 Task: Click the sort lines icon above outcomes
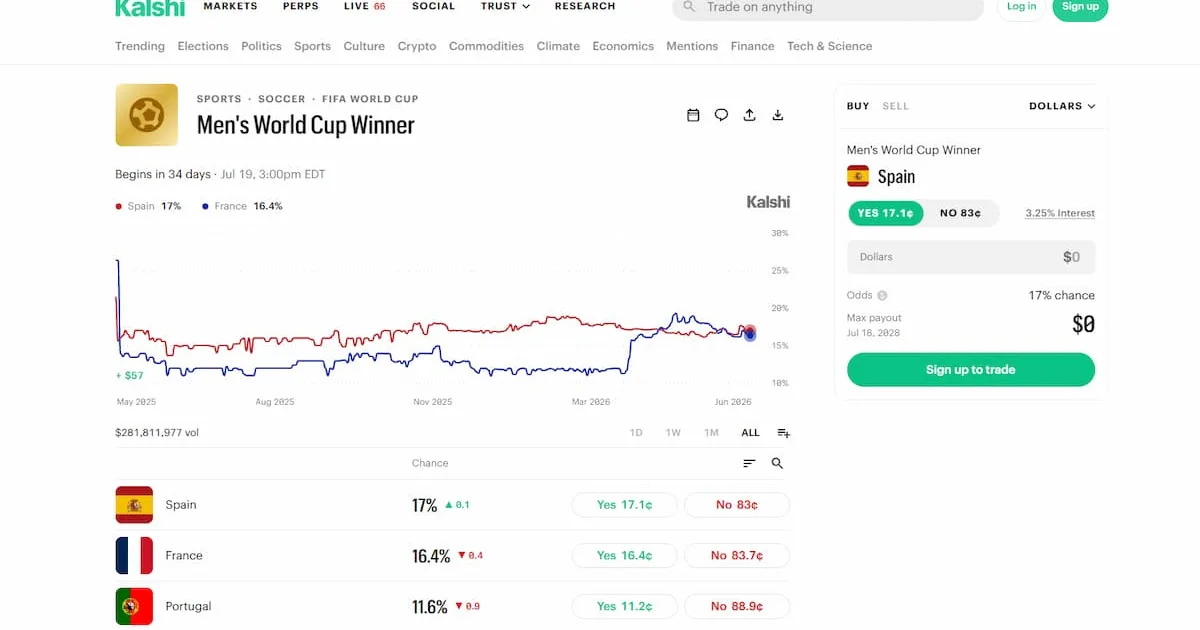pyautogui.click(x=749, y=463)
